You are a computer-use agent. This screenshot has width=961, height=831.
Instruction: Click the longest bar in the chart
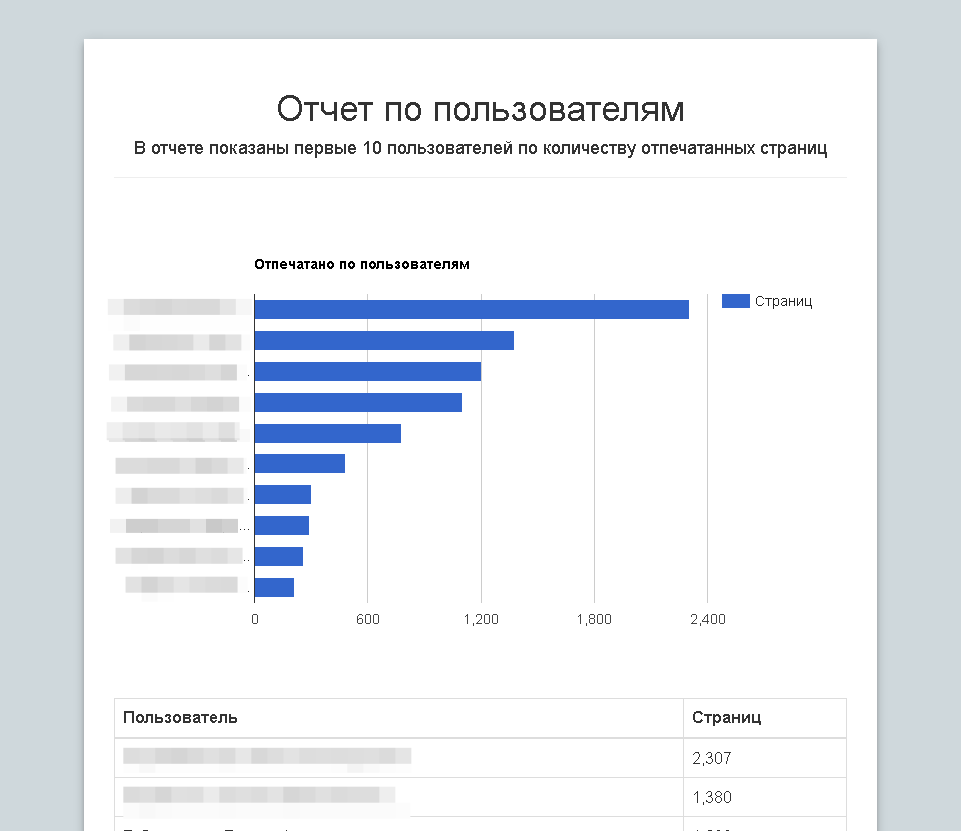pos(471,310)
